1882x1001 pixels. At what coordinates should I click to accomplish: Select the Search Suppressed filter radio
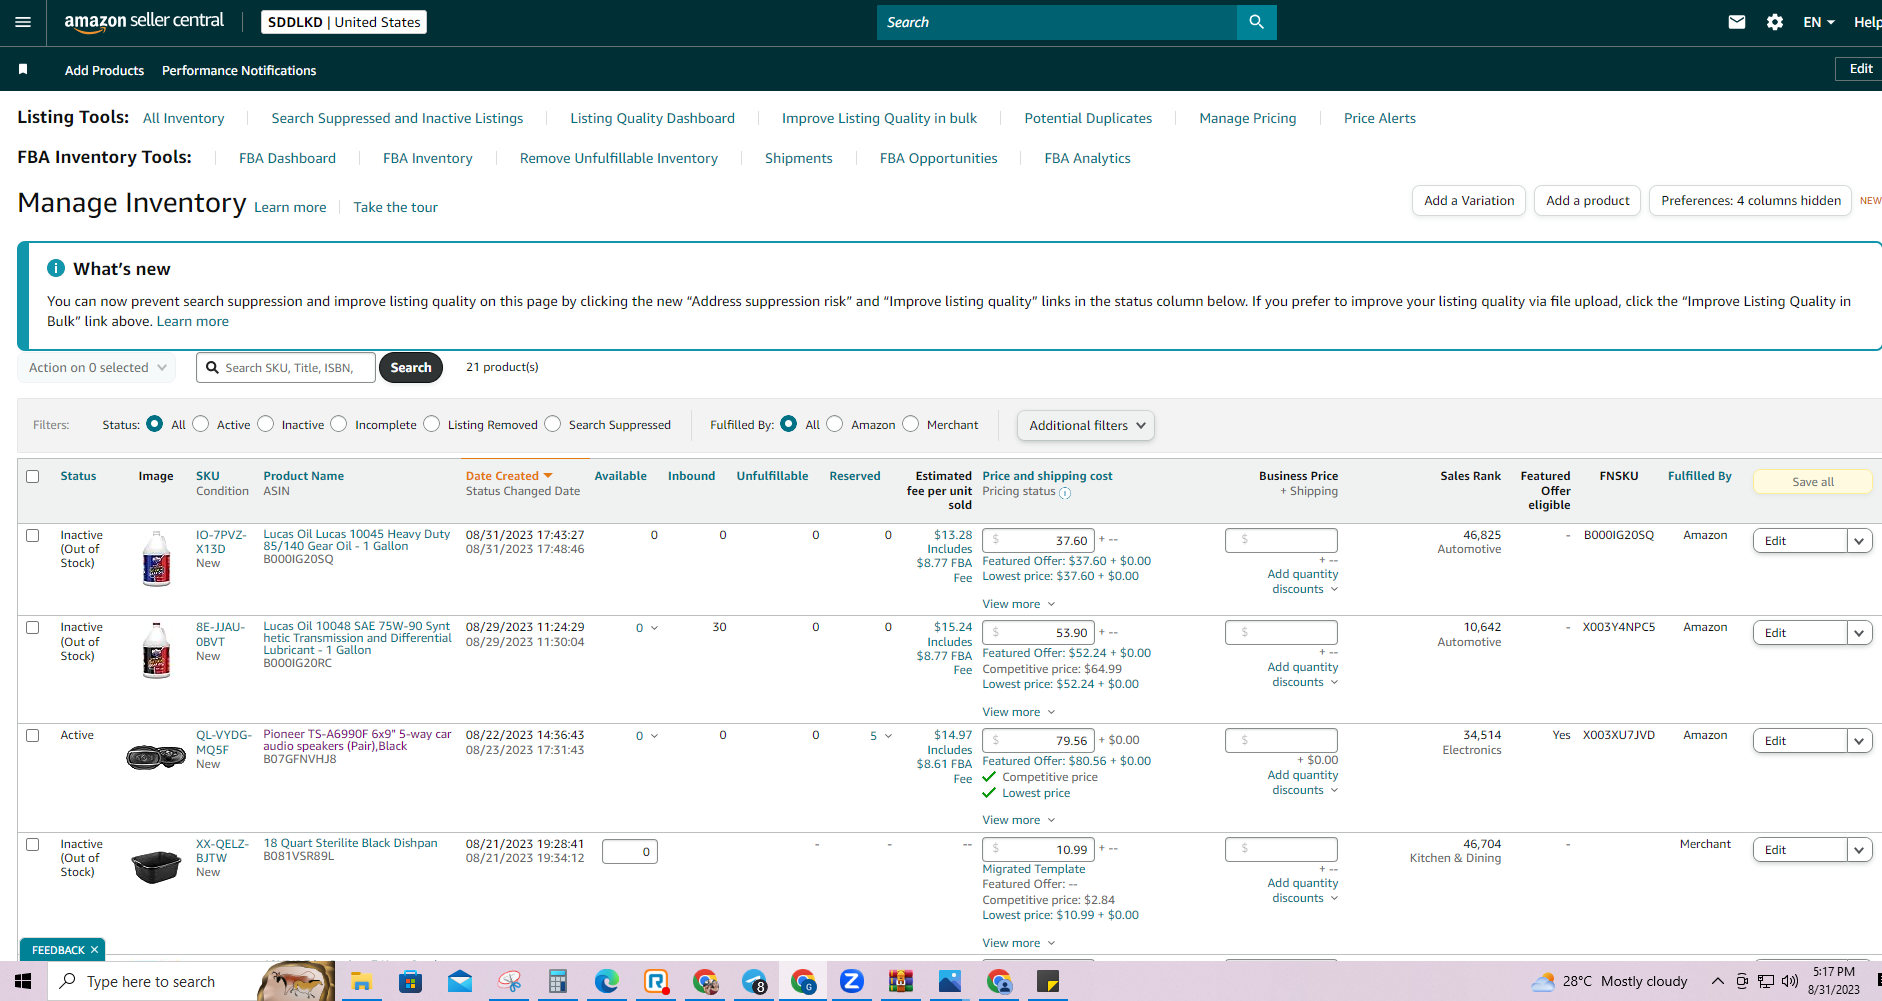point(553,424)
